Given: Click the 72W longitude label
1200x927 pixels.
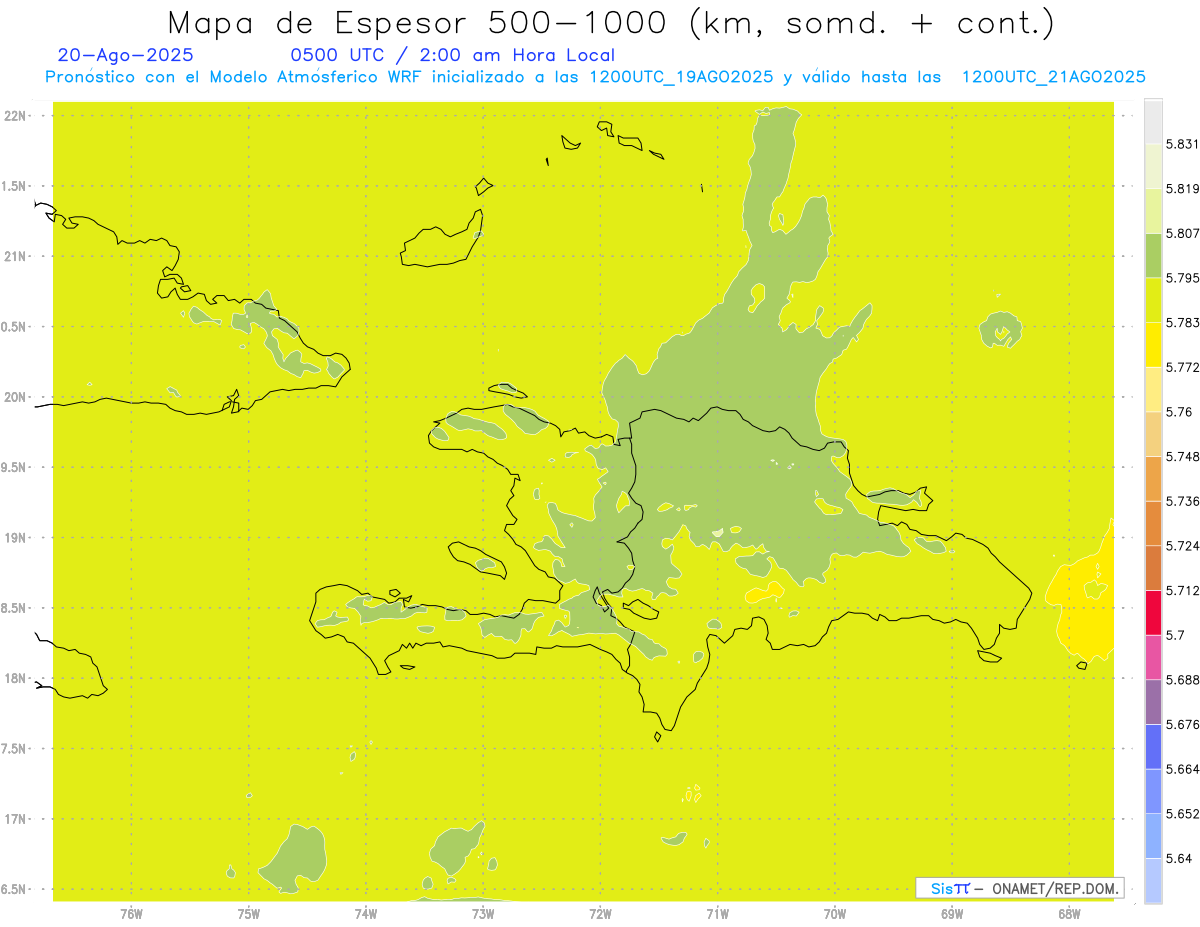Looking at the screenshot, I should (600, 913).
